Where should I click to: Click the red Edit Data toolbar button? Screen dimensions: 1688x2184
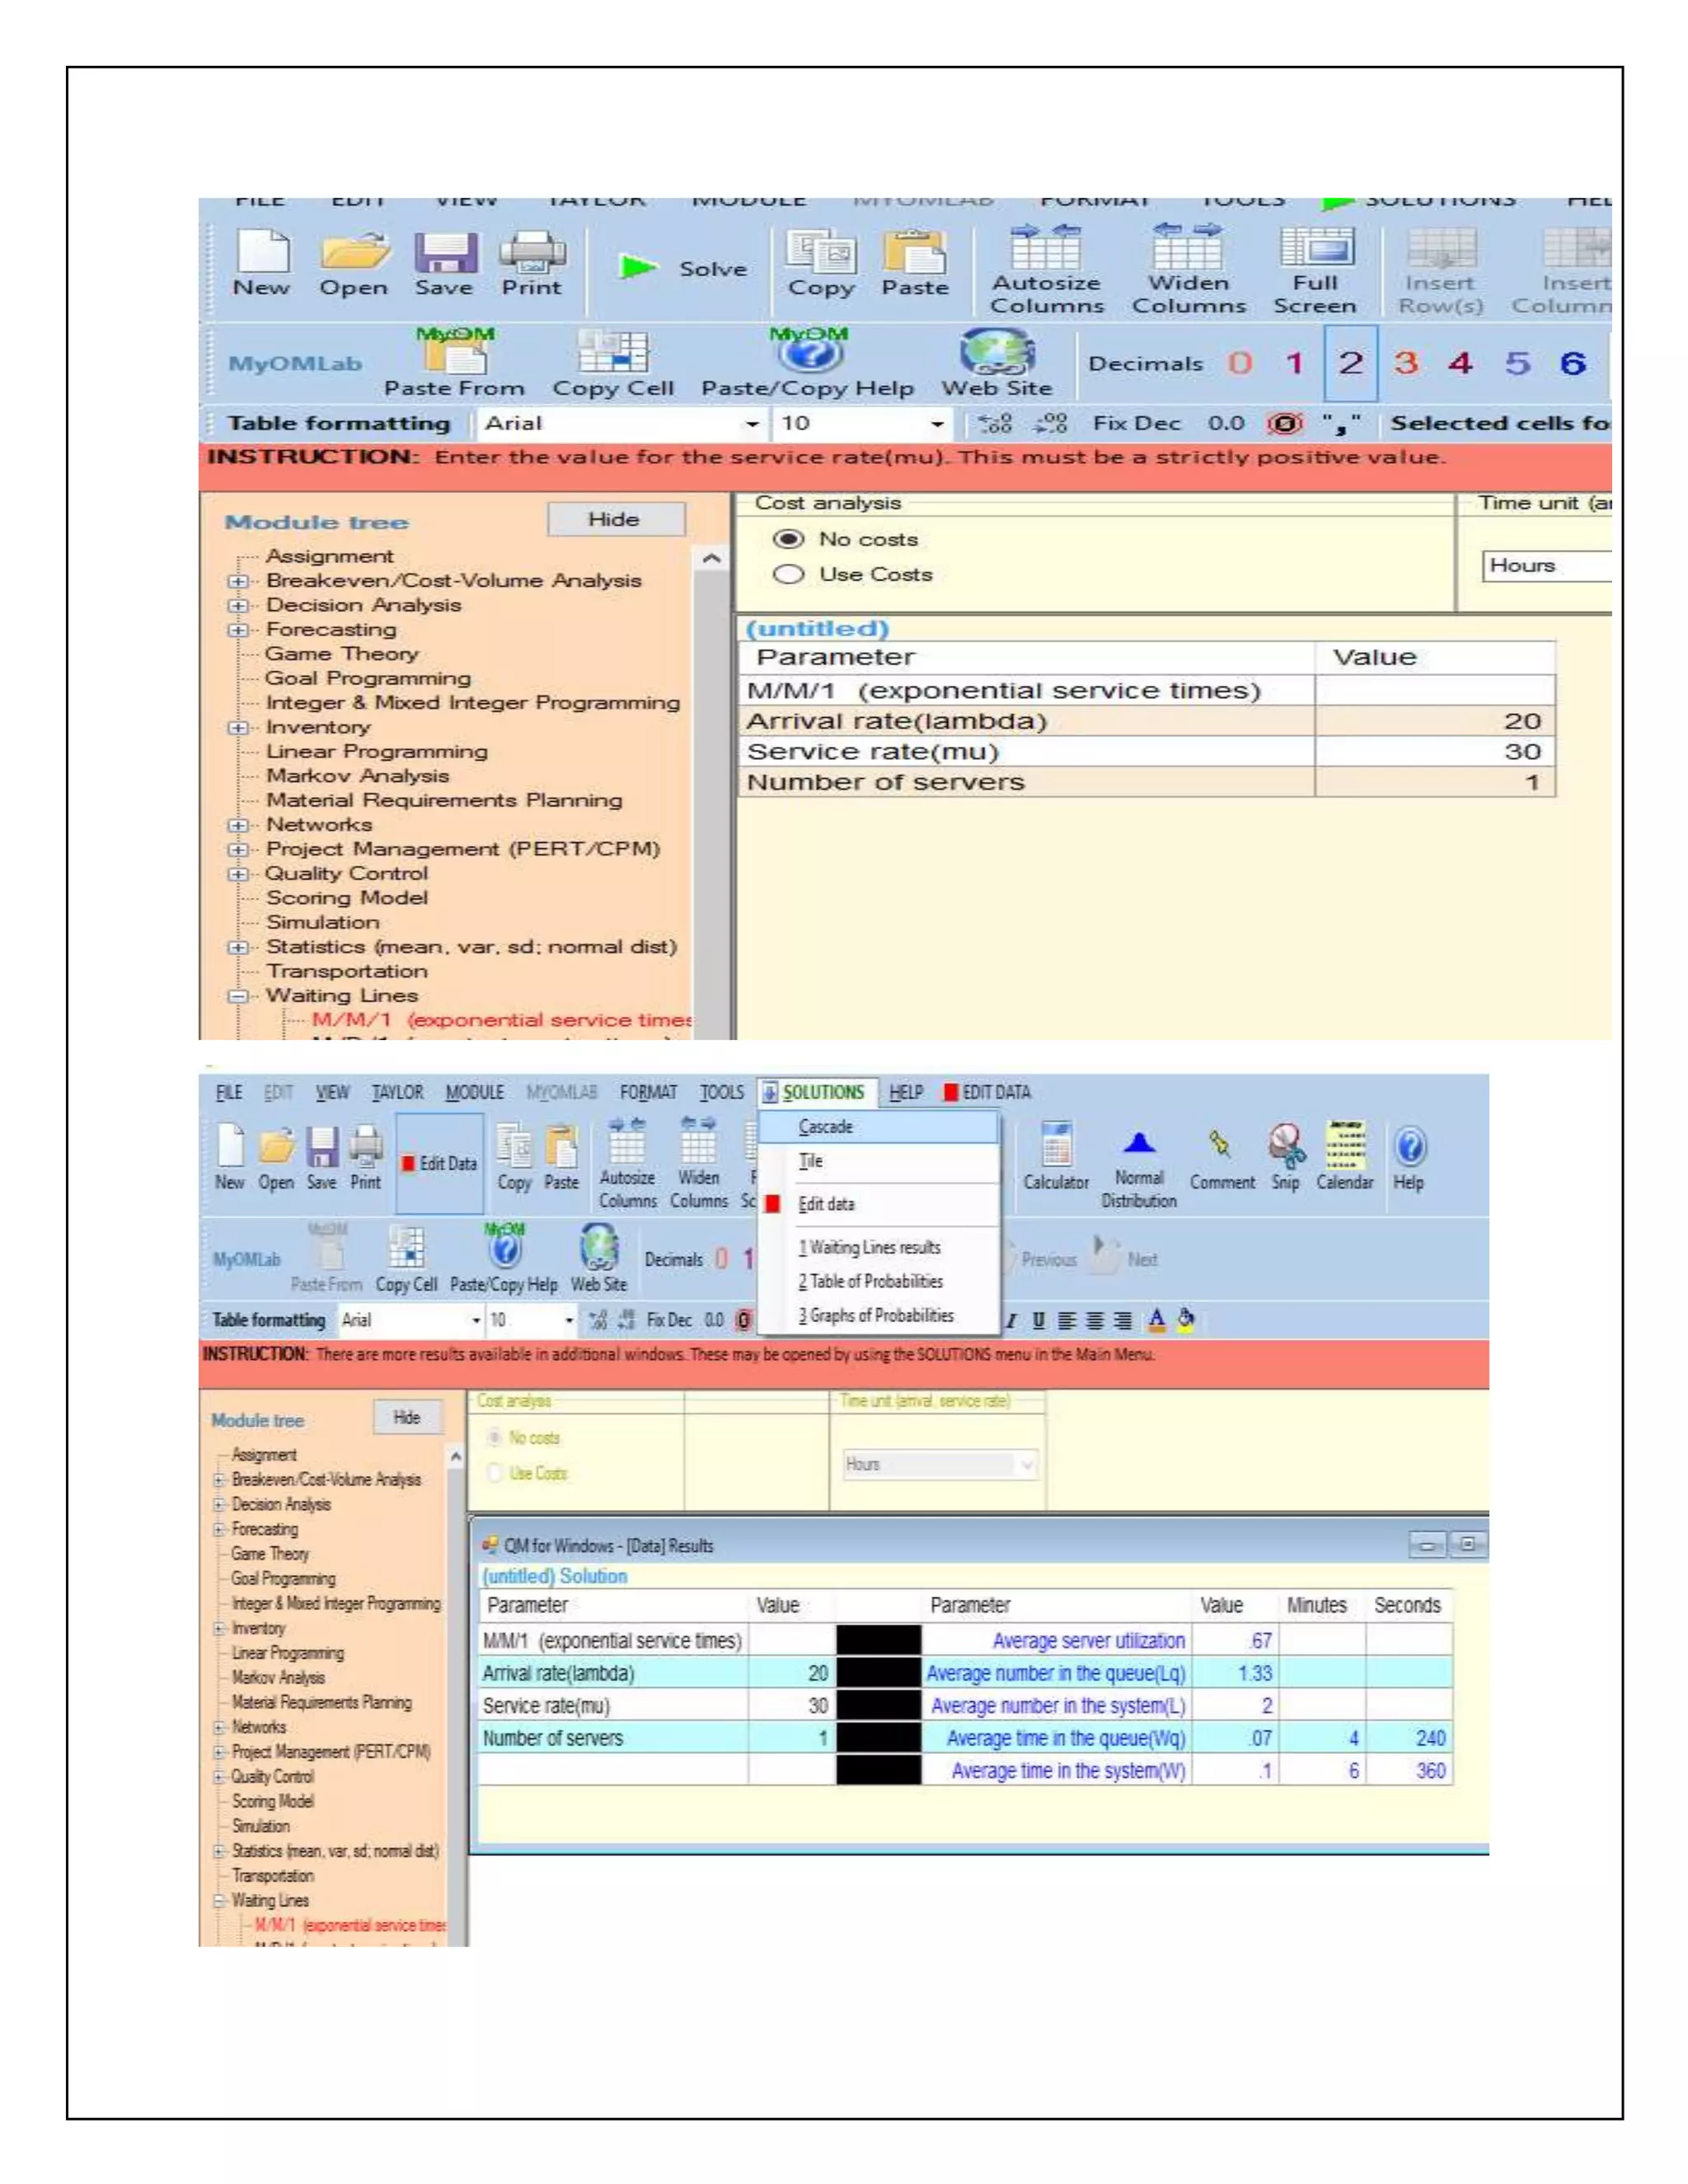(439, 1163)
